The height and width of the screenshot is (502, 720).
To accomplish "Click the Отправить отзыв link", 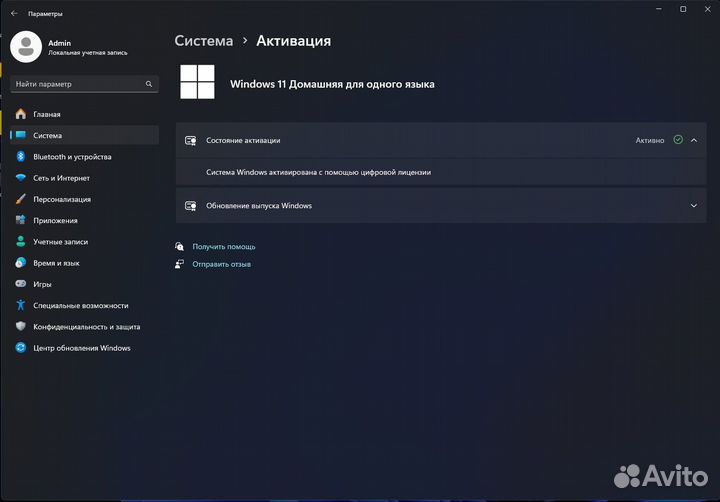I will pos(222,264).
